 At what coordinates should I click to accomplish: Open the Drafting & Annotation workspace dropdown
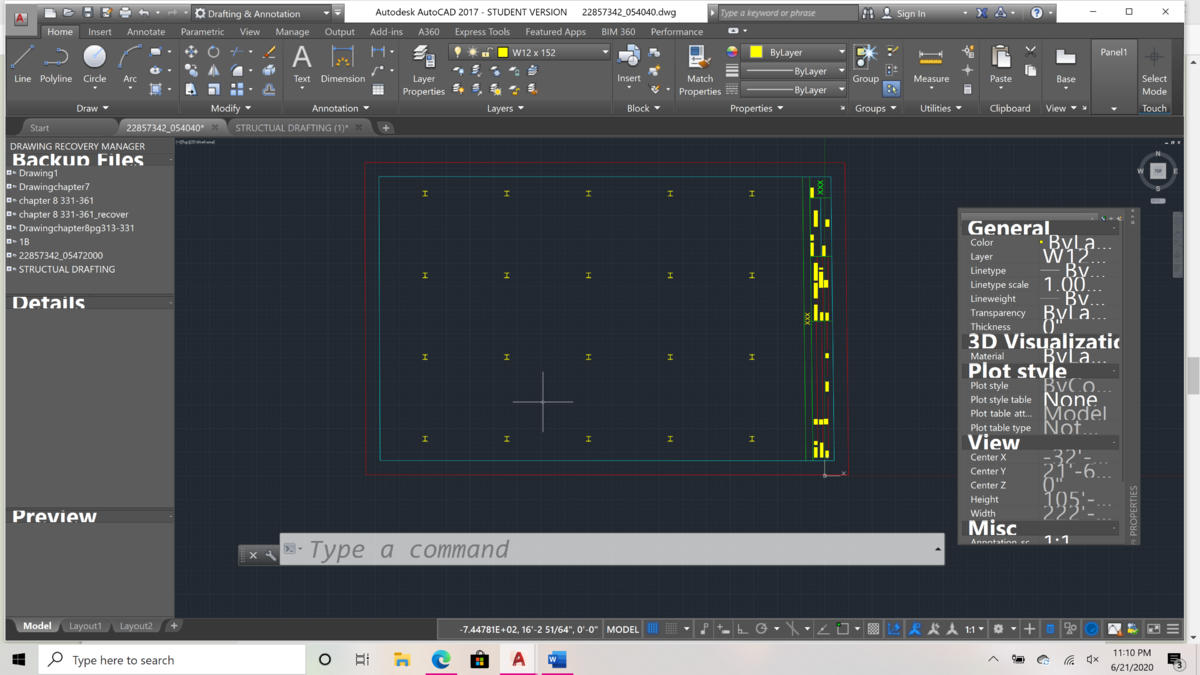(x=326, y=13)
